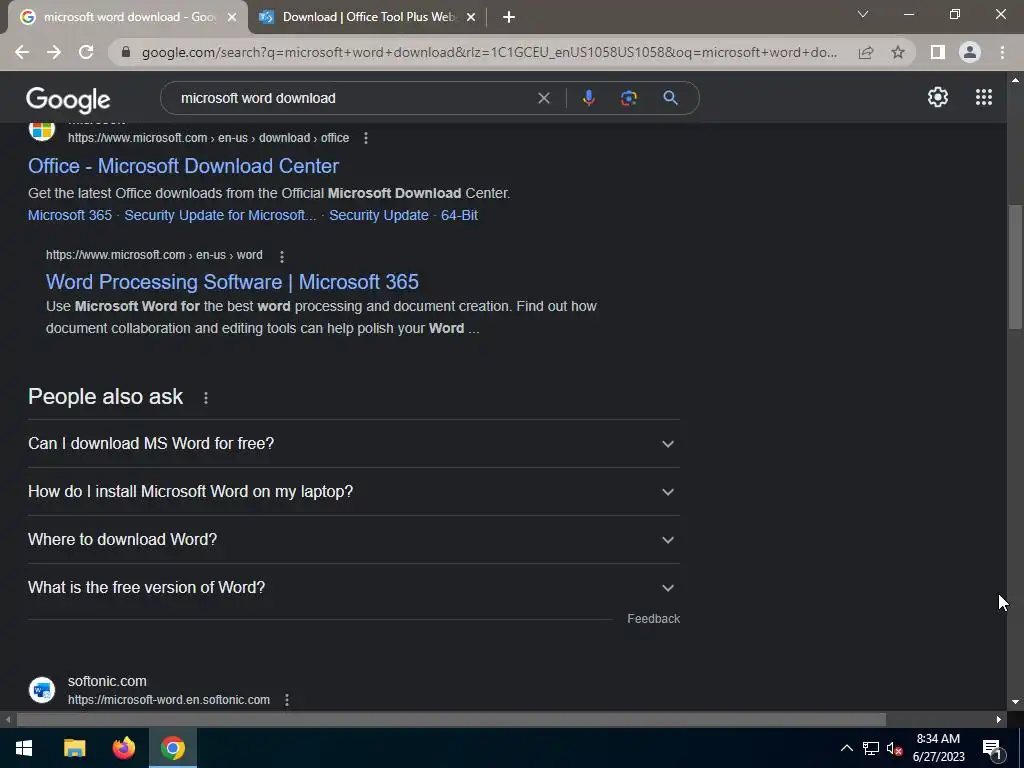
Task: Open People also ask options menu
Action: pos(206,398)
